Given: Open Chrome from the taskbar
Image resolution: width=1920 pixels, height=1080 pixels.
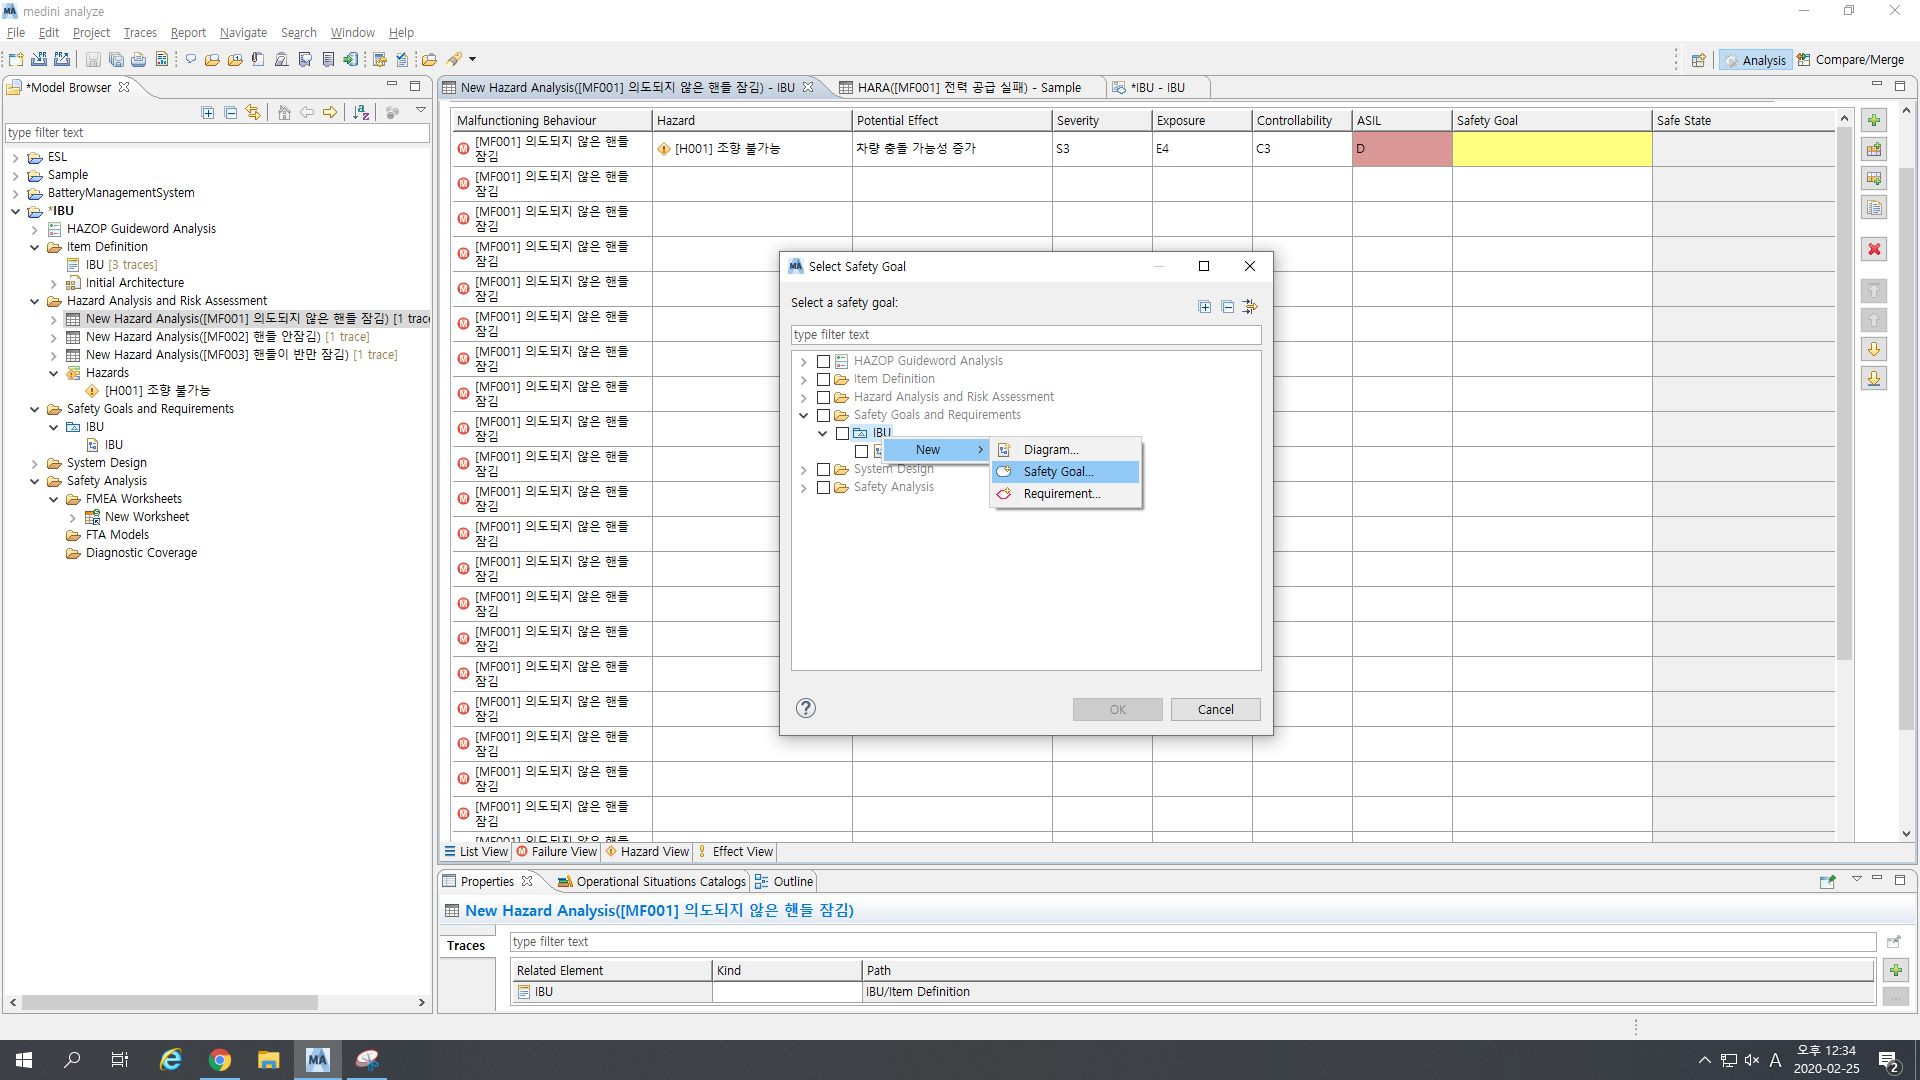Looking at the screenshot, I should point(220,1060).
